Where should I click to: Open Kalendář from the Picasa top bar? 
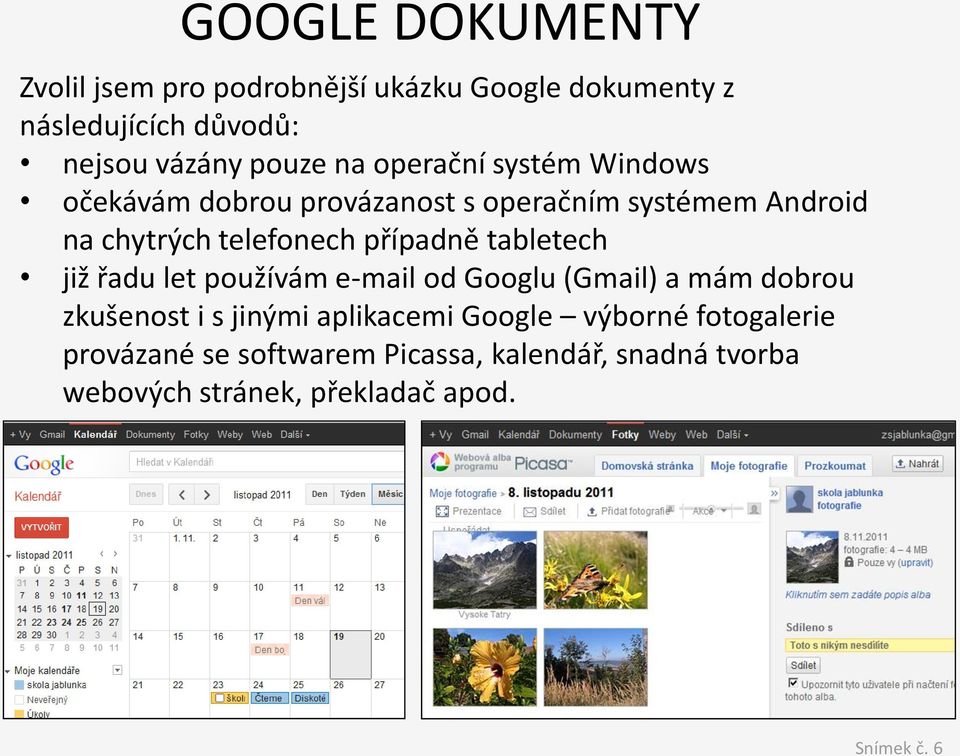519,435
